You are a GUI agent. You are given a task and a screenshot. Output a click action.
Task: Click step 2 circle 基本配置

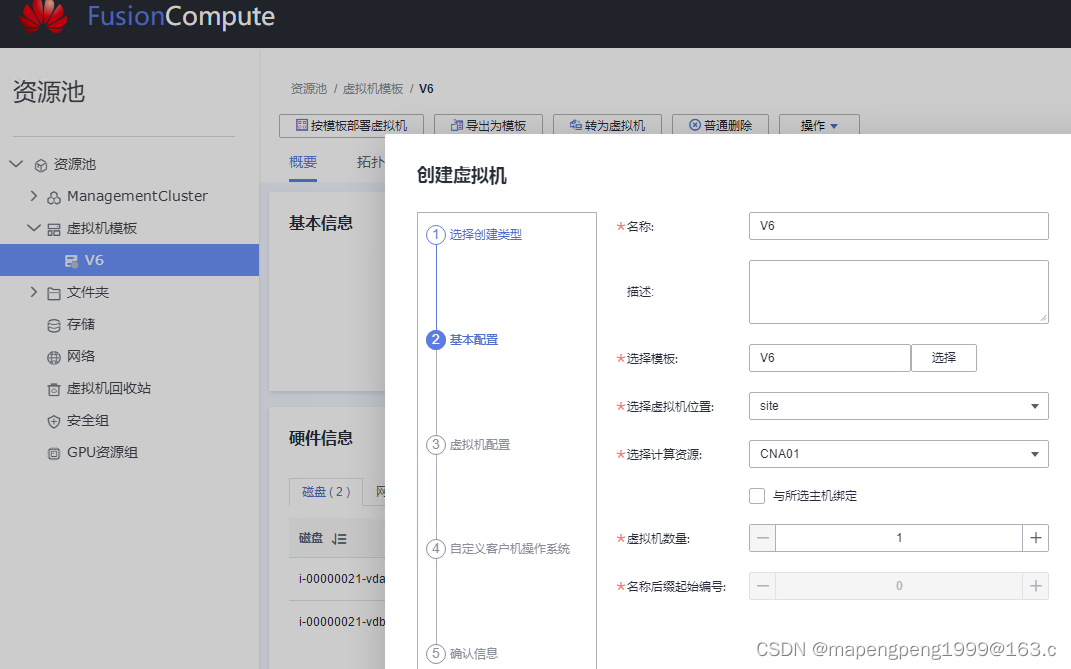pyautogui.click(x=436, y=340)
